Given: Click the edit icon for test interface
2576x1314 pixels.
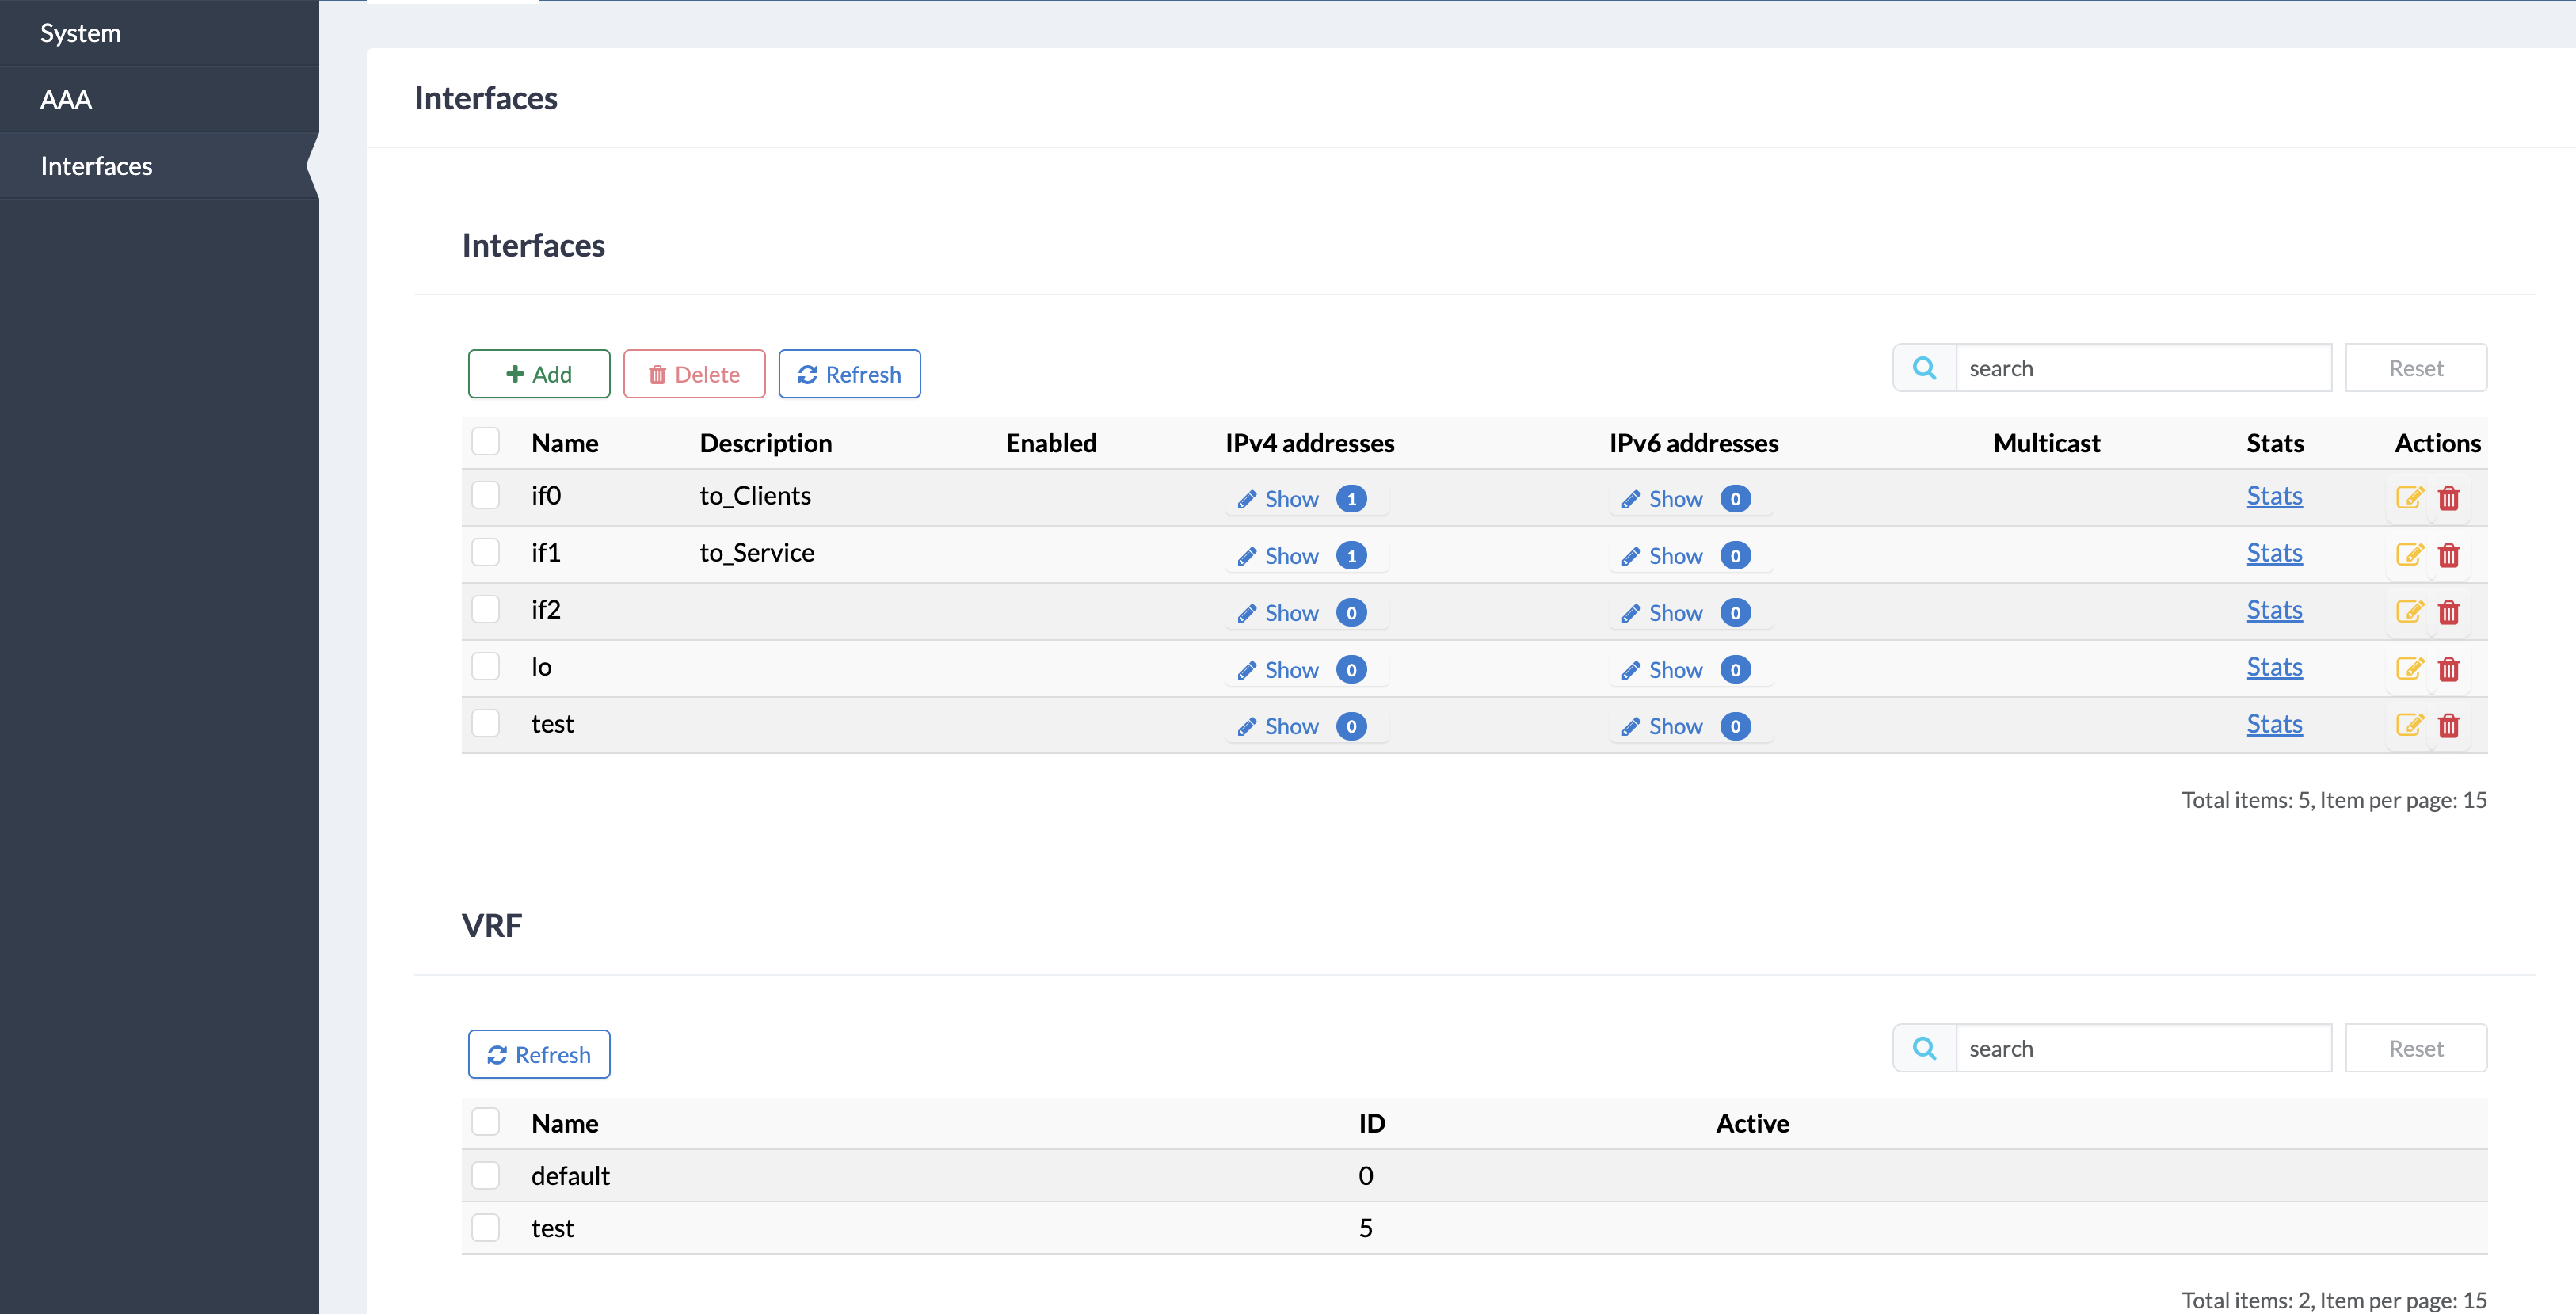Looking at the screenshot, I should tap(2408, 725).
